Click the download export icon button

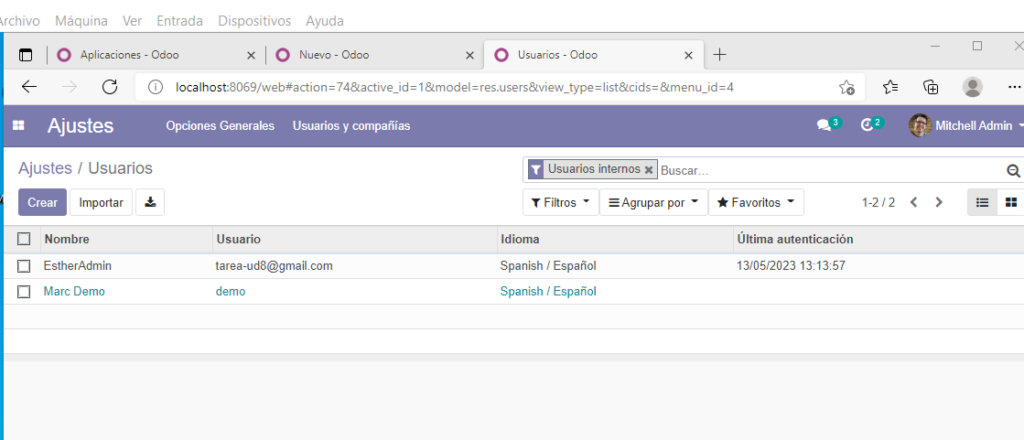[150, 202]
